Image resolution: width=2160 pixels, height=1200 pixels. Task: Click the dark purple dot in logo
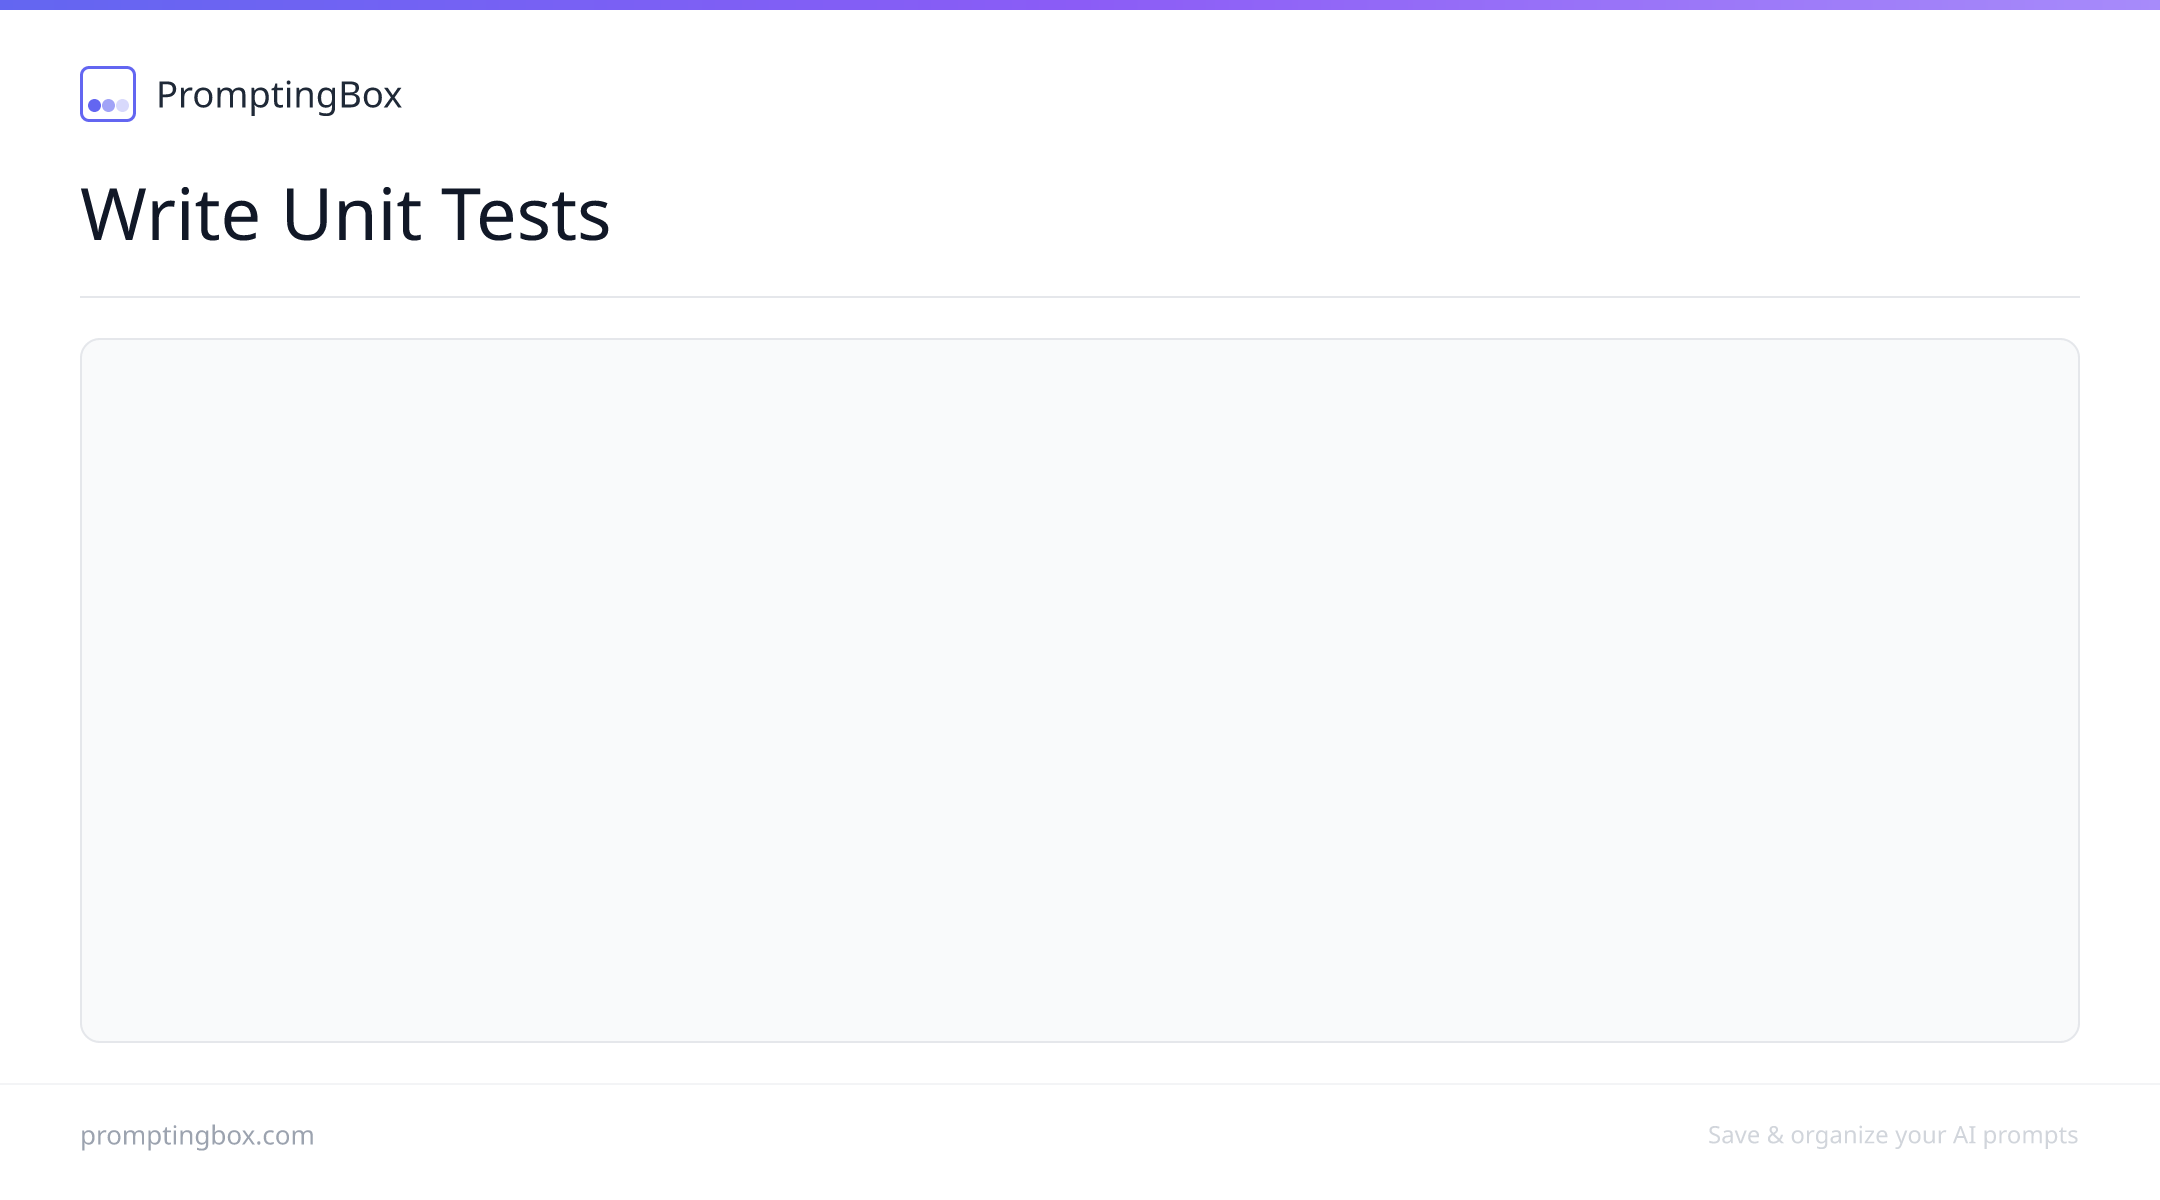coord(95,105)
